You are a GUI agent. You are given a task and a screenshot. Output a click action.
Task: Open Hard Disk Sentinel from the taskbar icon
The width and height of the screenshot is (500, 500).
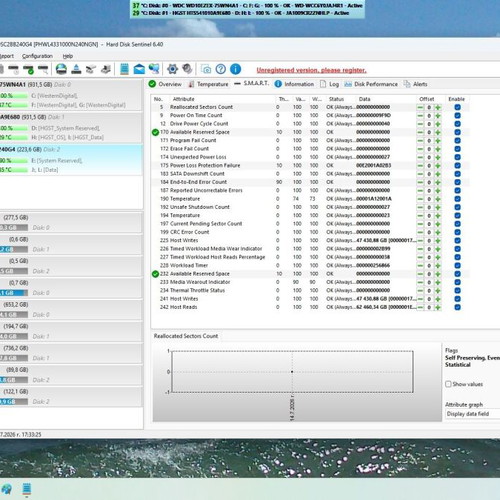[x=27, y=489]
